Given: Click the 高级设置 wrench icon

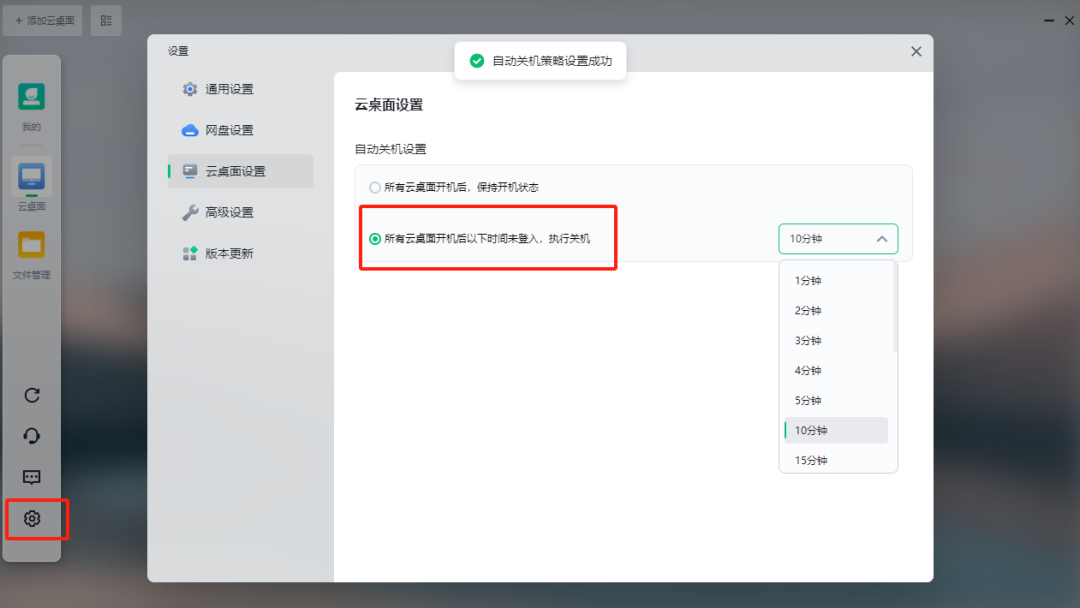Looking at the screenshot, I should click(189, 212).
